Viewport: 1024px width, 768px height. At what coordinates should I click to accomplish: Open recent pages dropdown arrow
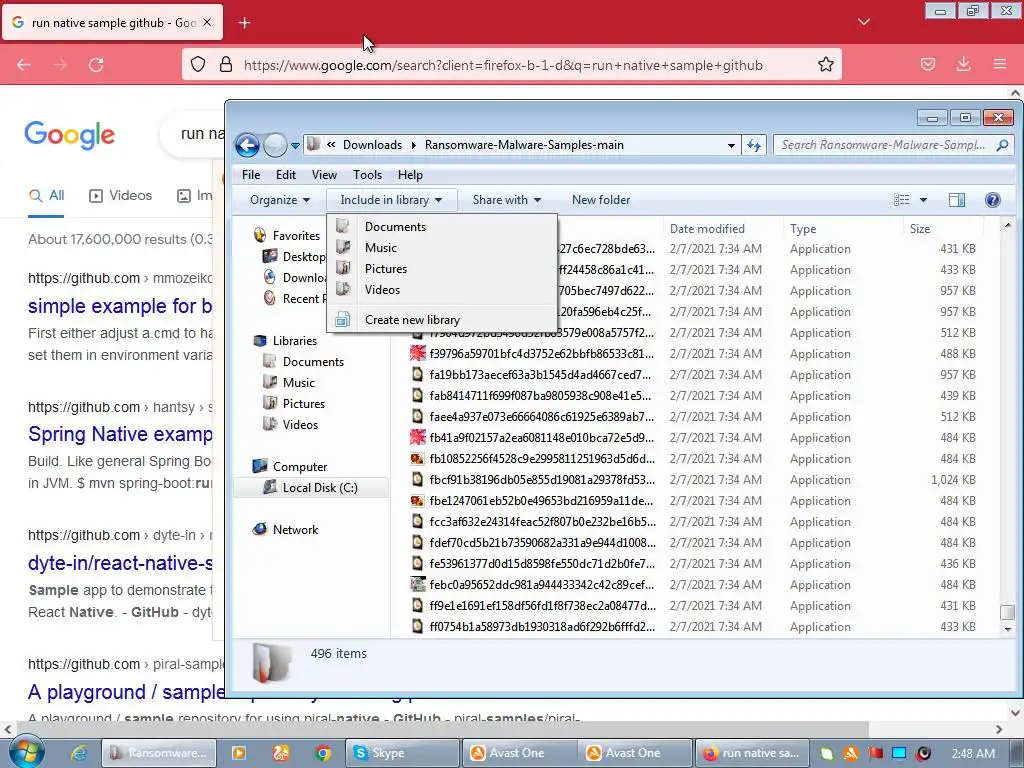tap(295, 145)
